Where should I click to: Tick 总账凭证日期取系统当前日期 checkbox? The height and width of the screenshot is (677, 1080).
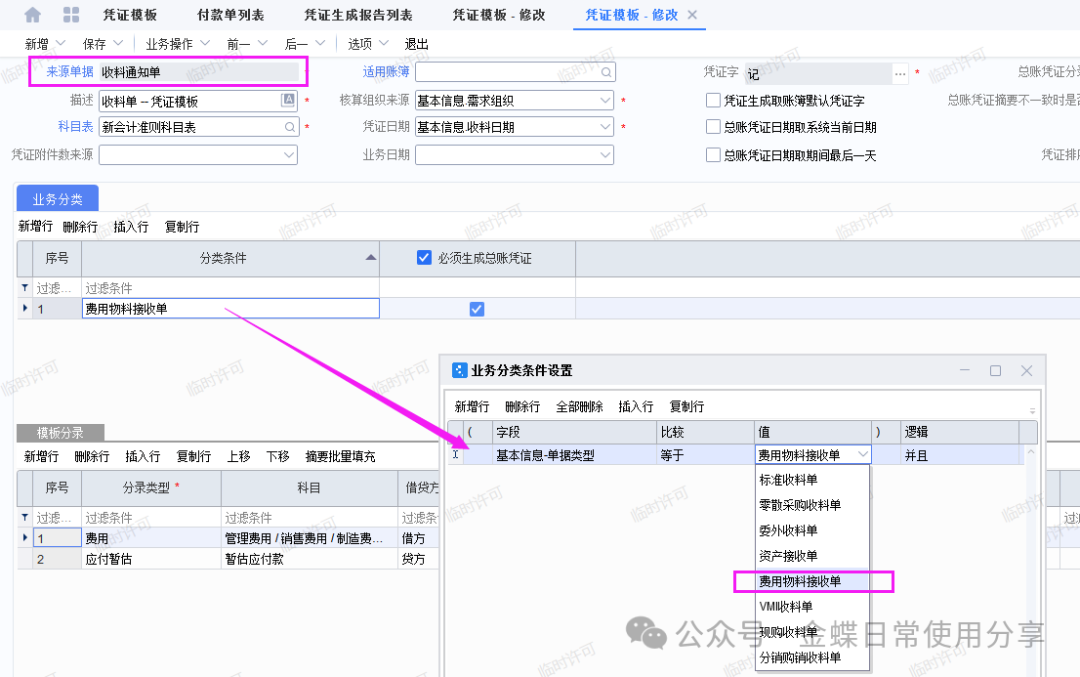[x=713, y=127]
